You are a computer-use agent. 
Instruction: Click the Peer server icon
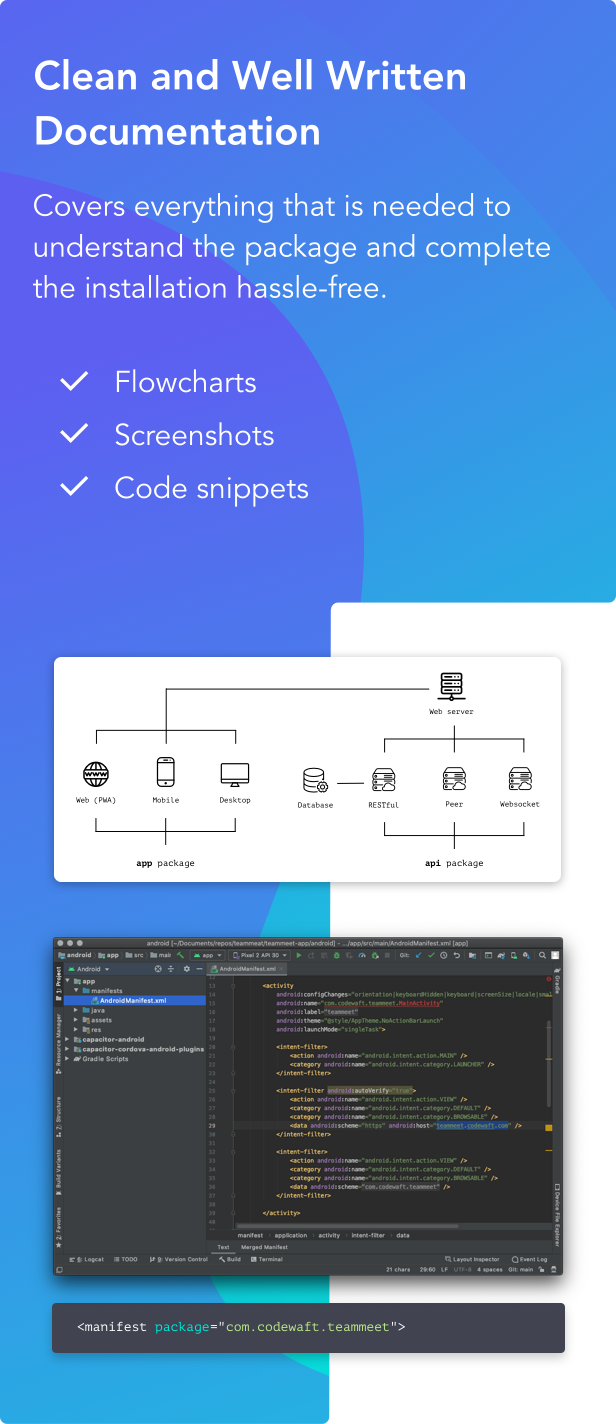[x=454, y=780]
